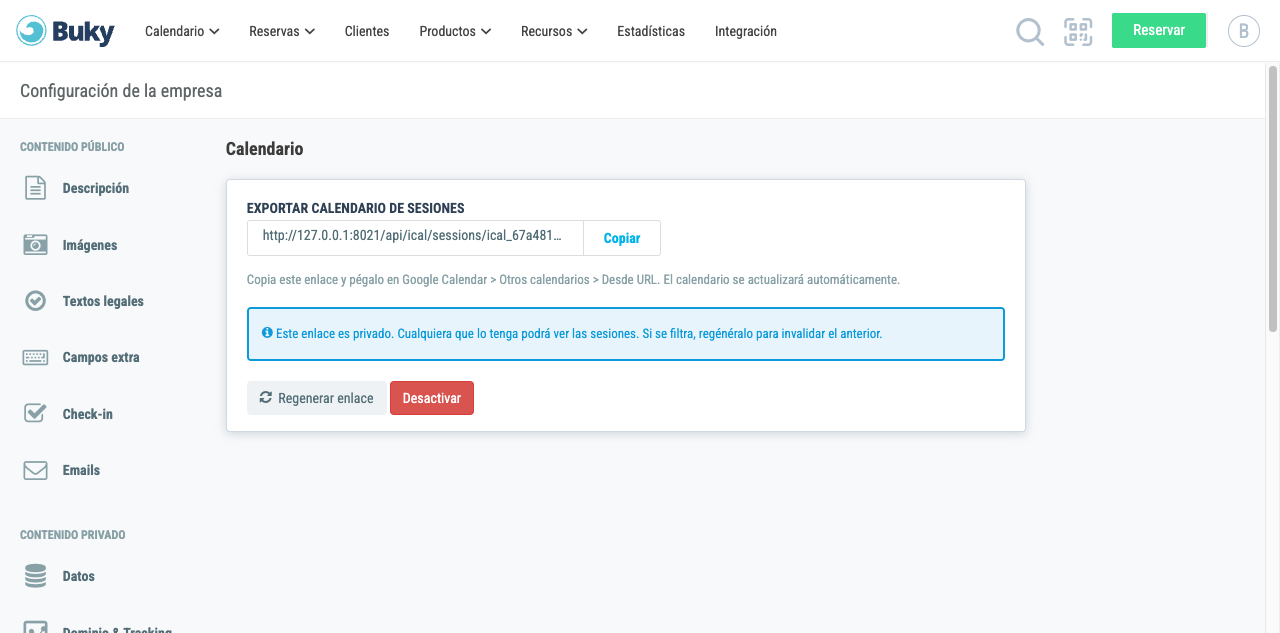
Task: Click the info icon in the privacy notice
Action: tap(267, 333)
